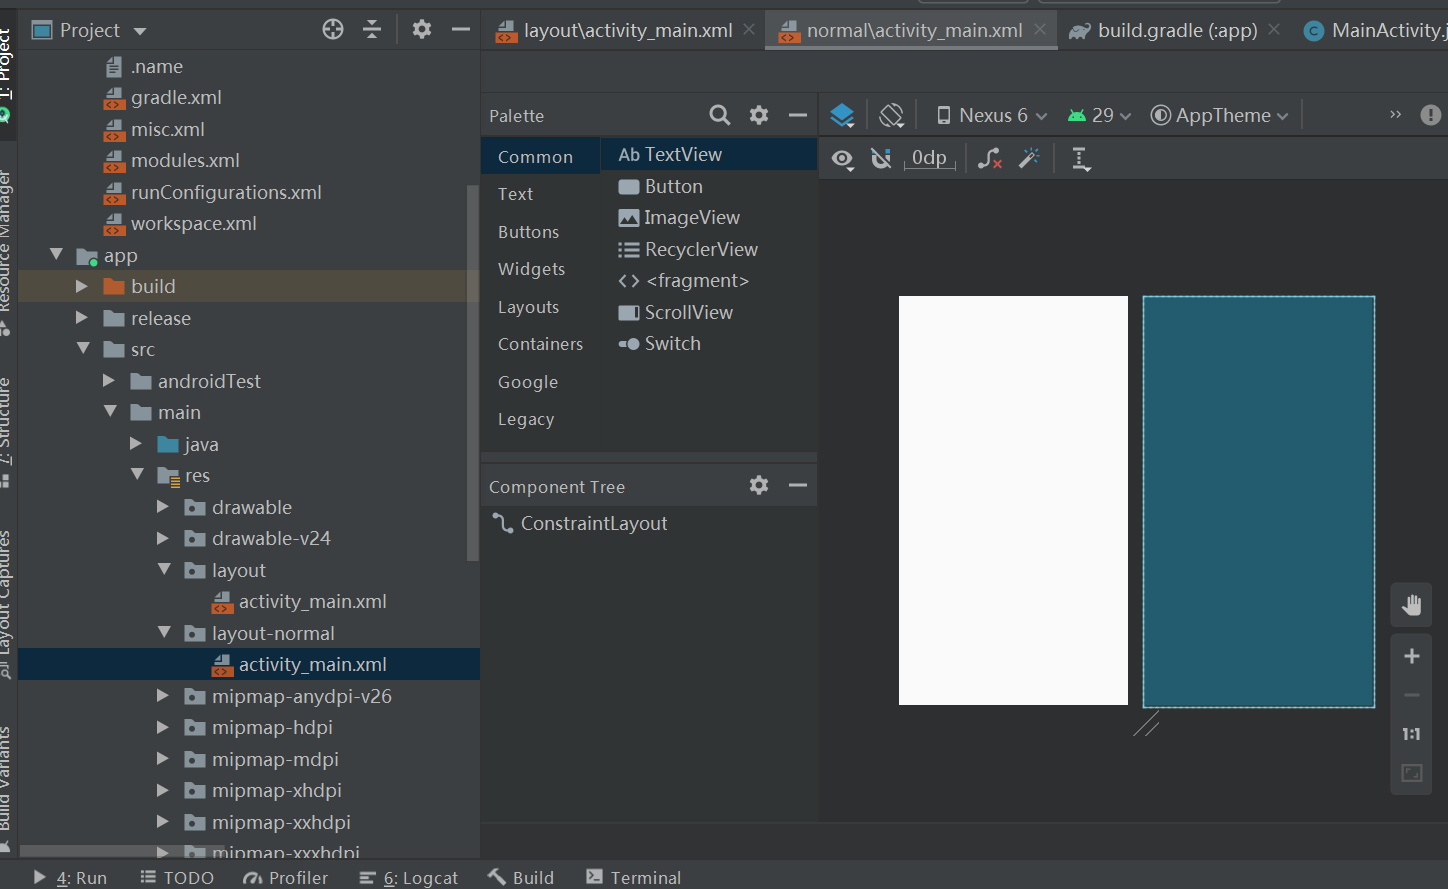Screen dimensions: 1448x889
Task: Expand the drawable-v24 folder
Action: pos(163,538)
